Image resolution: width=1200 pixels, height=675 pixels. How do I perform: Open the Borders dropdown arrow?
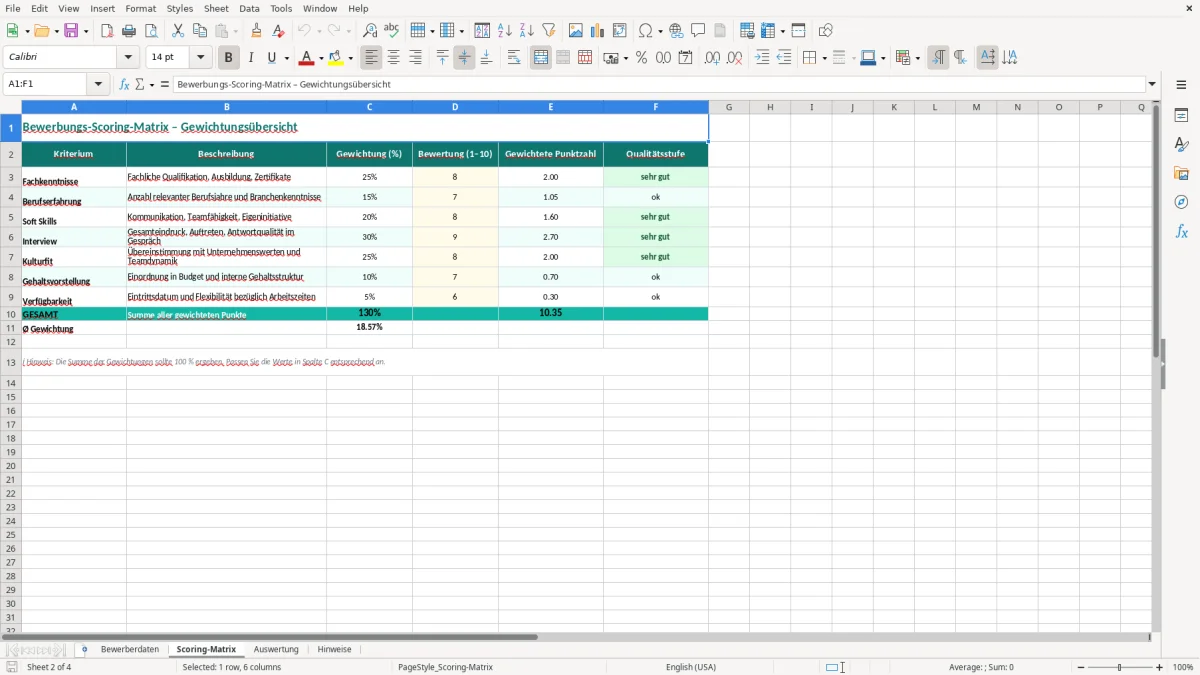[823, 59]
